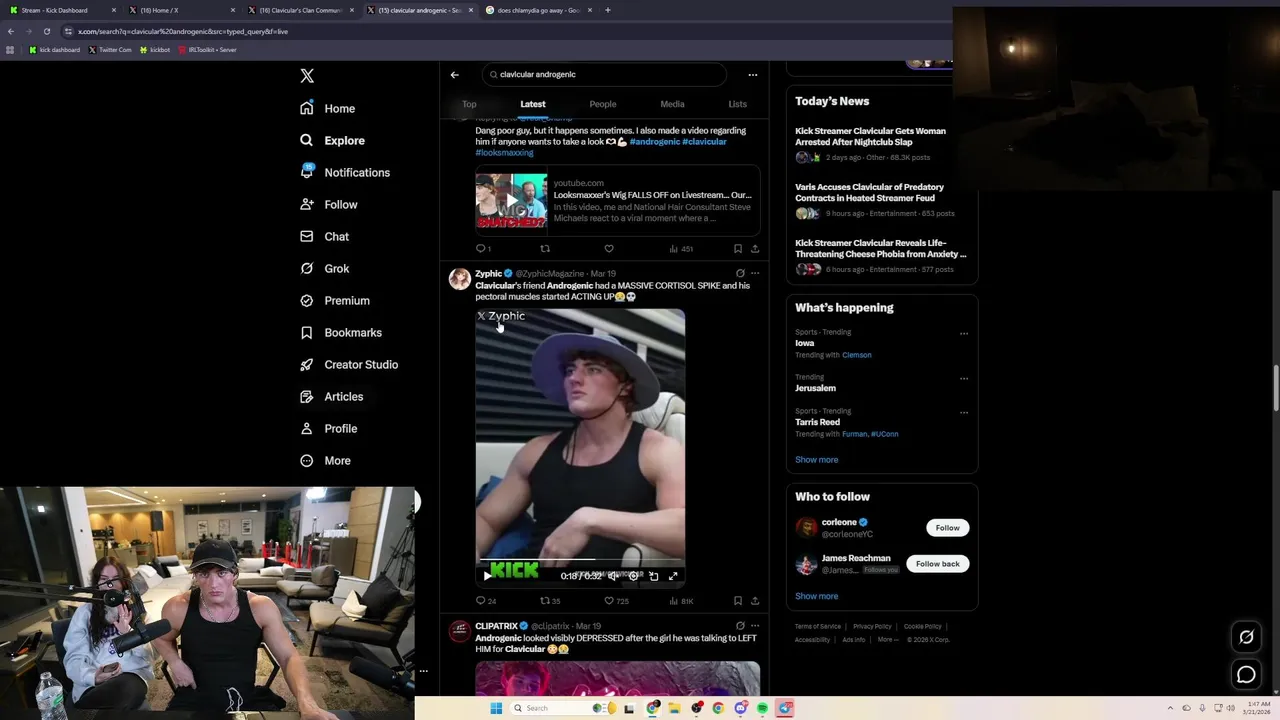
Task: Follow back James Reachman
Action: click(x=937, y=564)
